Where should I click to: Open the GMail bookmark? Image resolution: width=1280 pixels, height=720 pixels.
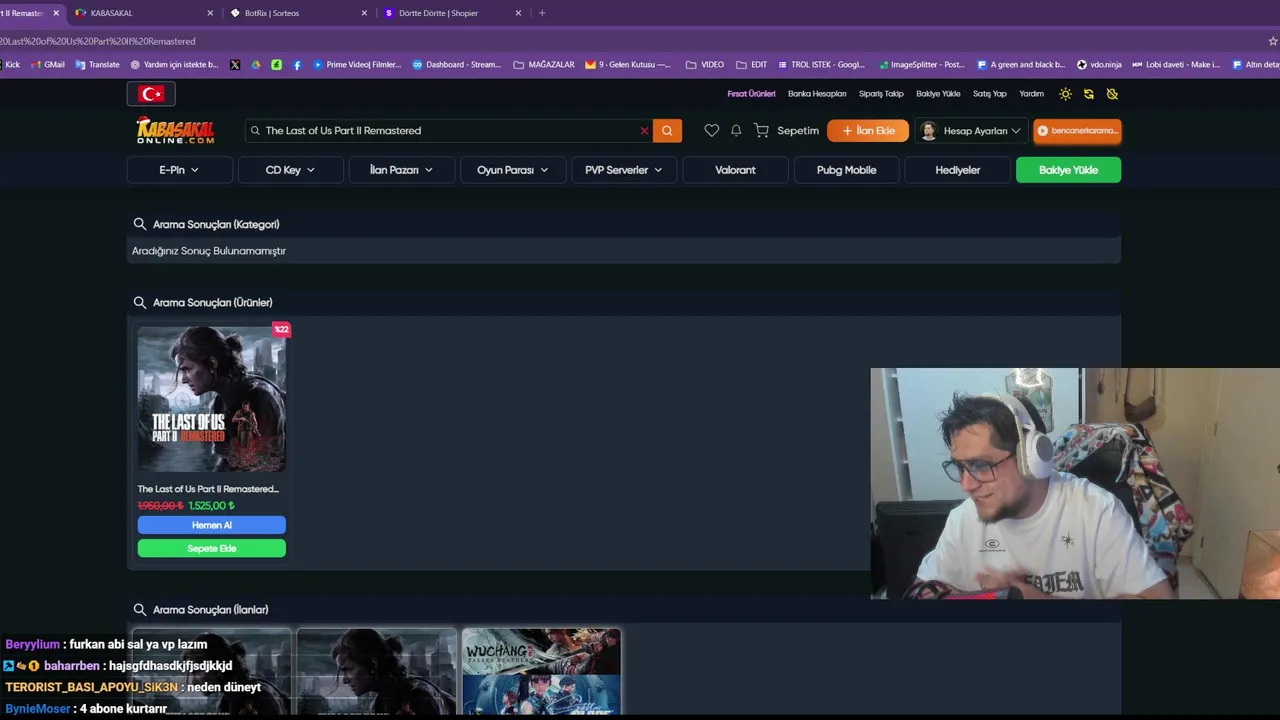(x=48, y=64)
